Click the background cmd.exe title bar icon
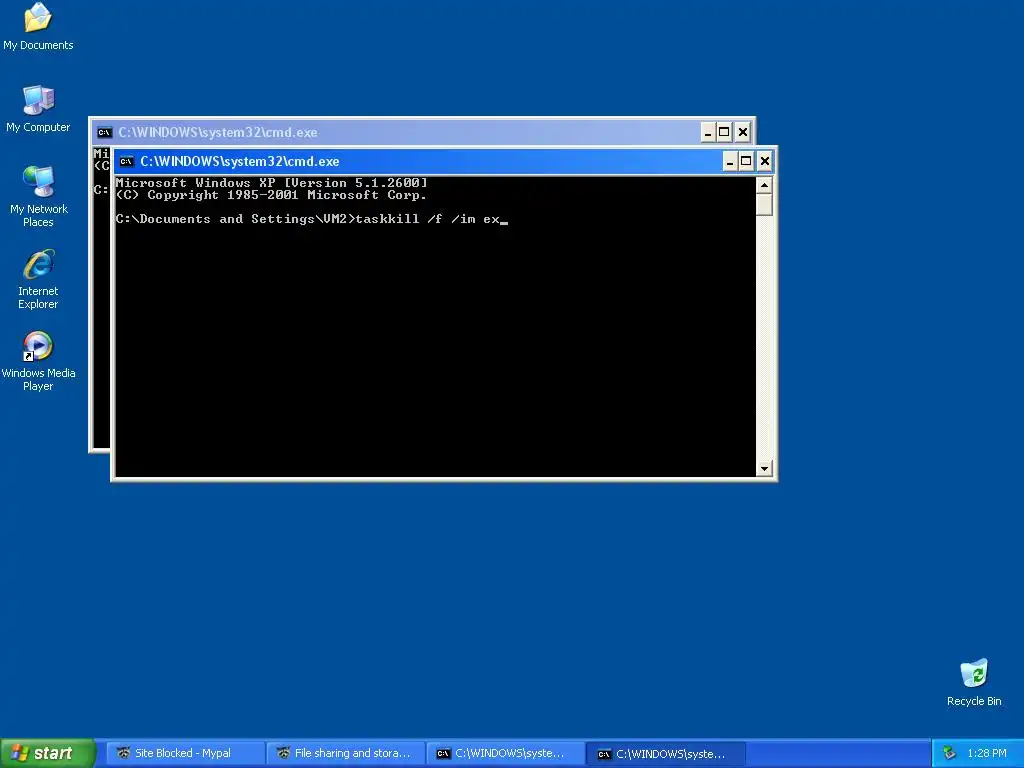 tap(104, 133)
